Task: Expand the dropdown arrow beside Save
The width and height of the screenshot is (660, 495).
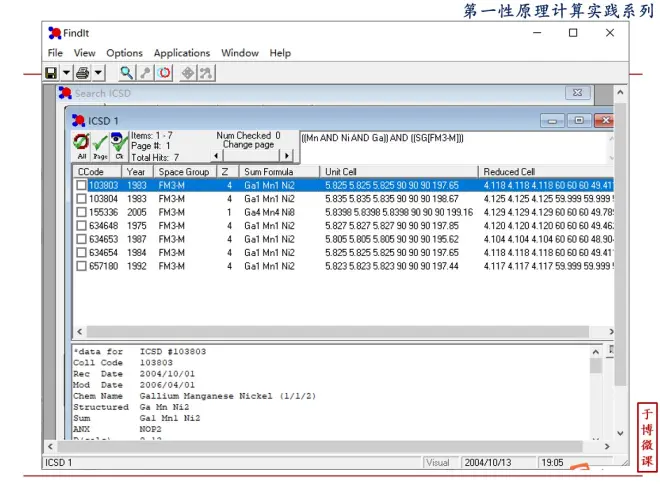Action: tap(66, 73)
